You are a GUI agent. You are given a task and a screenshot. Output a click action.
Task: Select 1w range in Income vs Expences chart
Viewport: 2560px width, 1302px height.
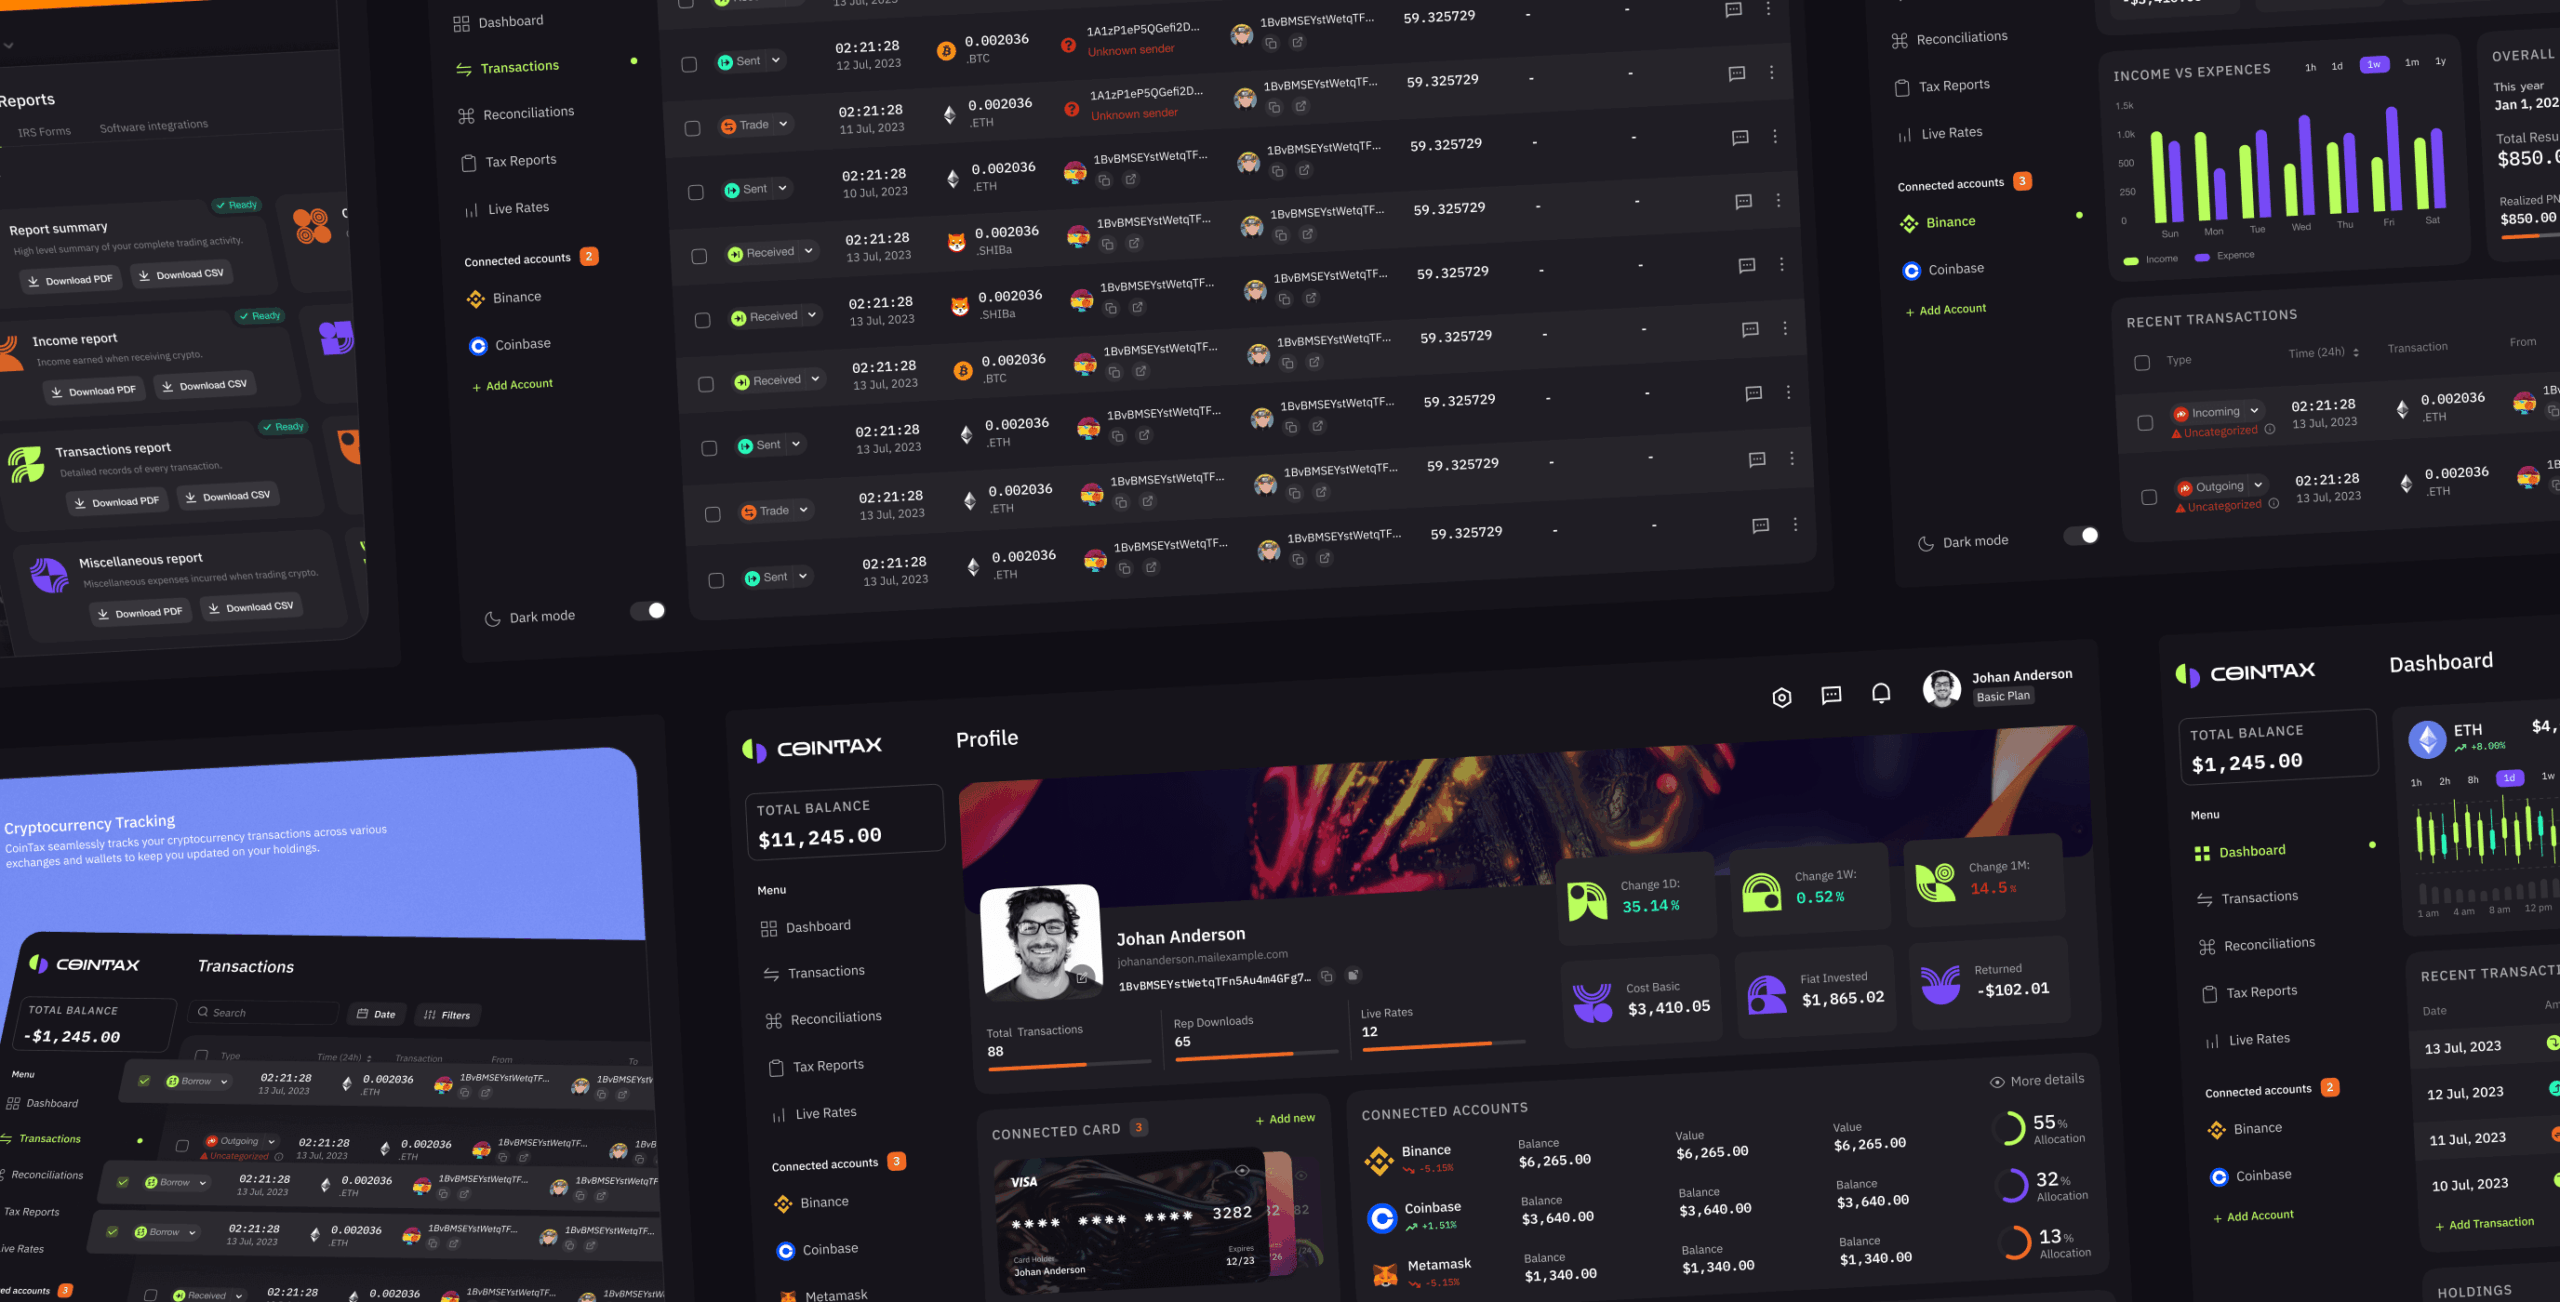coord(2373,65)
